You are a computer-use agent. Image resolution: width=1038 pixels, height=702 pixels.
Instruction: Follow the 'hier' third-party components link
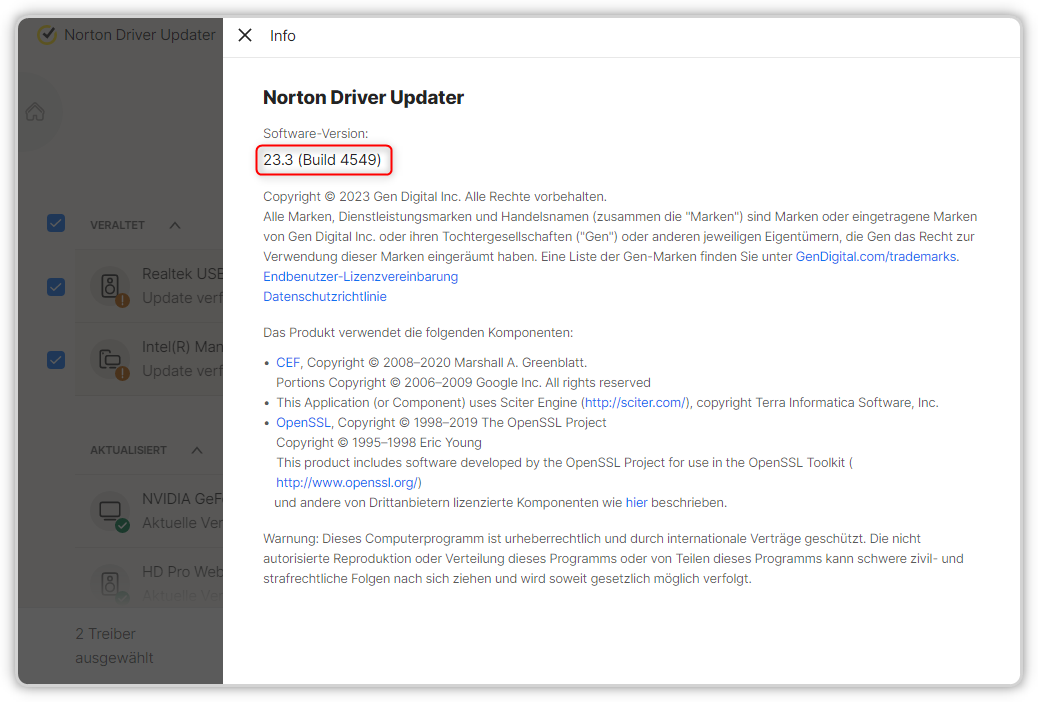coord(636,502)
